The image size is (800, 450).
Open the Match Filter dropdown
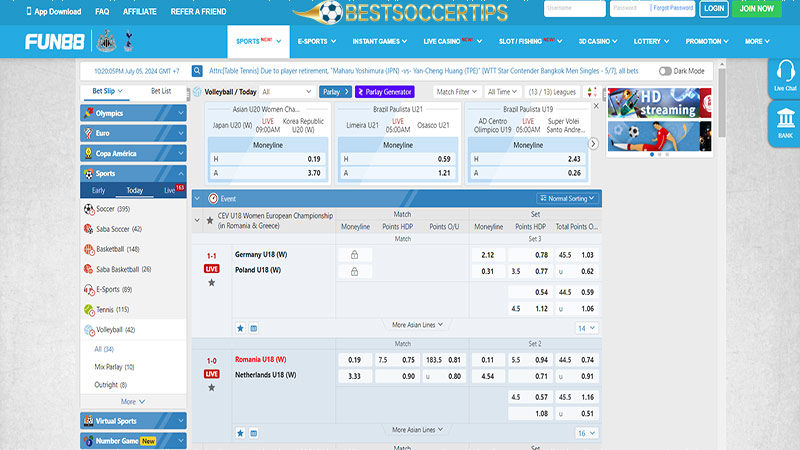[456, 92]
